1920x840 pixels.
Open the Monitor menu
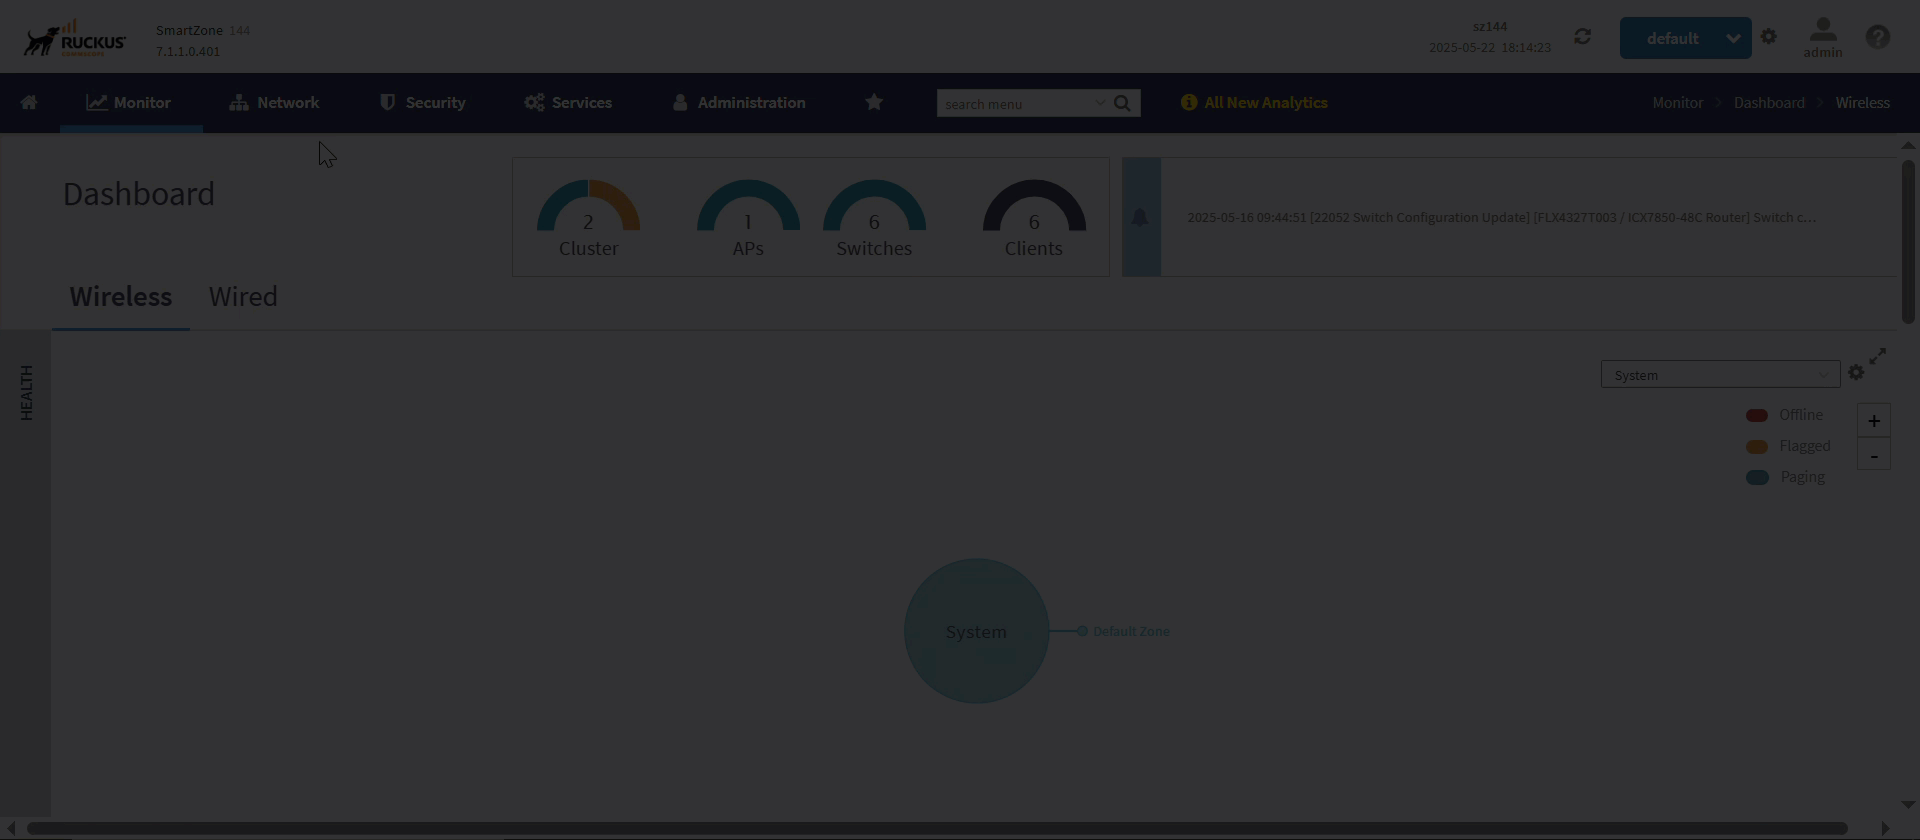[129, 102]
